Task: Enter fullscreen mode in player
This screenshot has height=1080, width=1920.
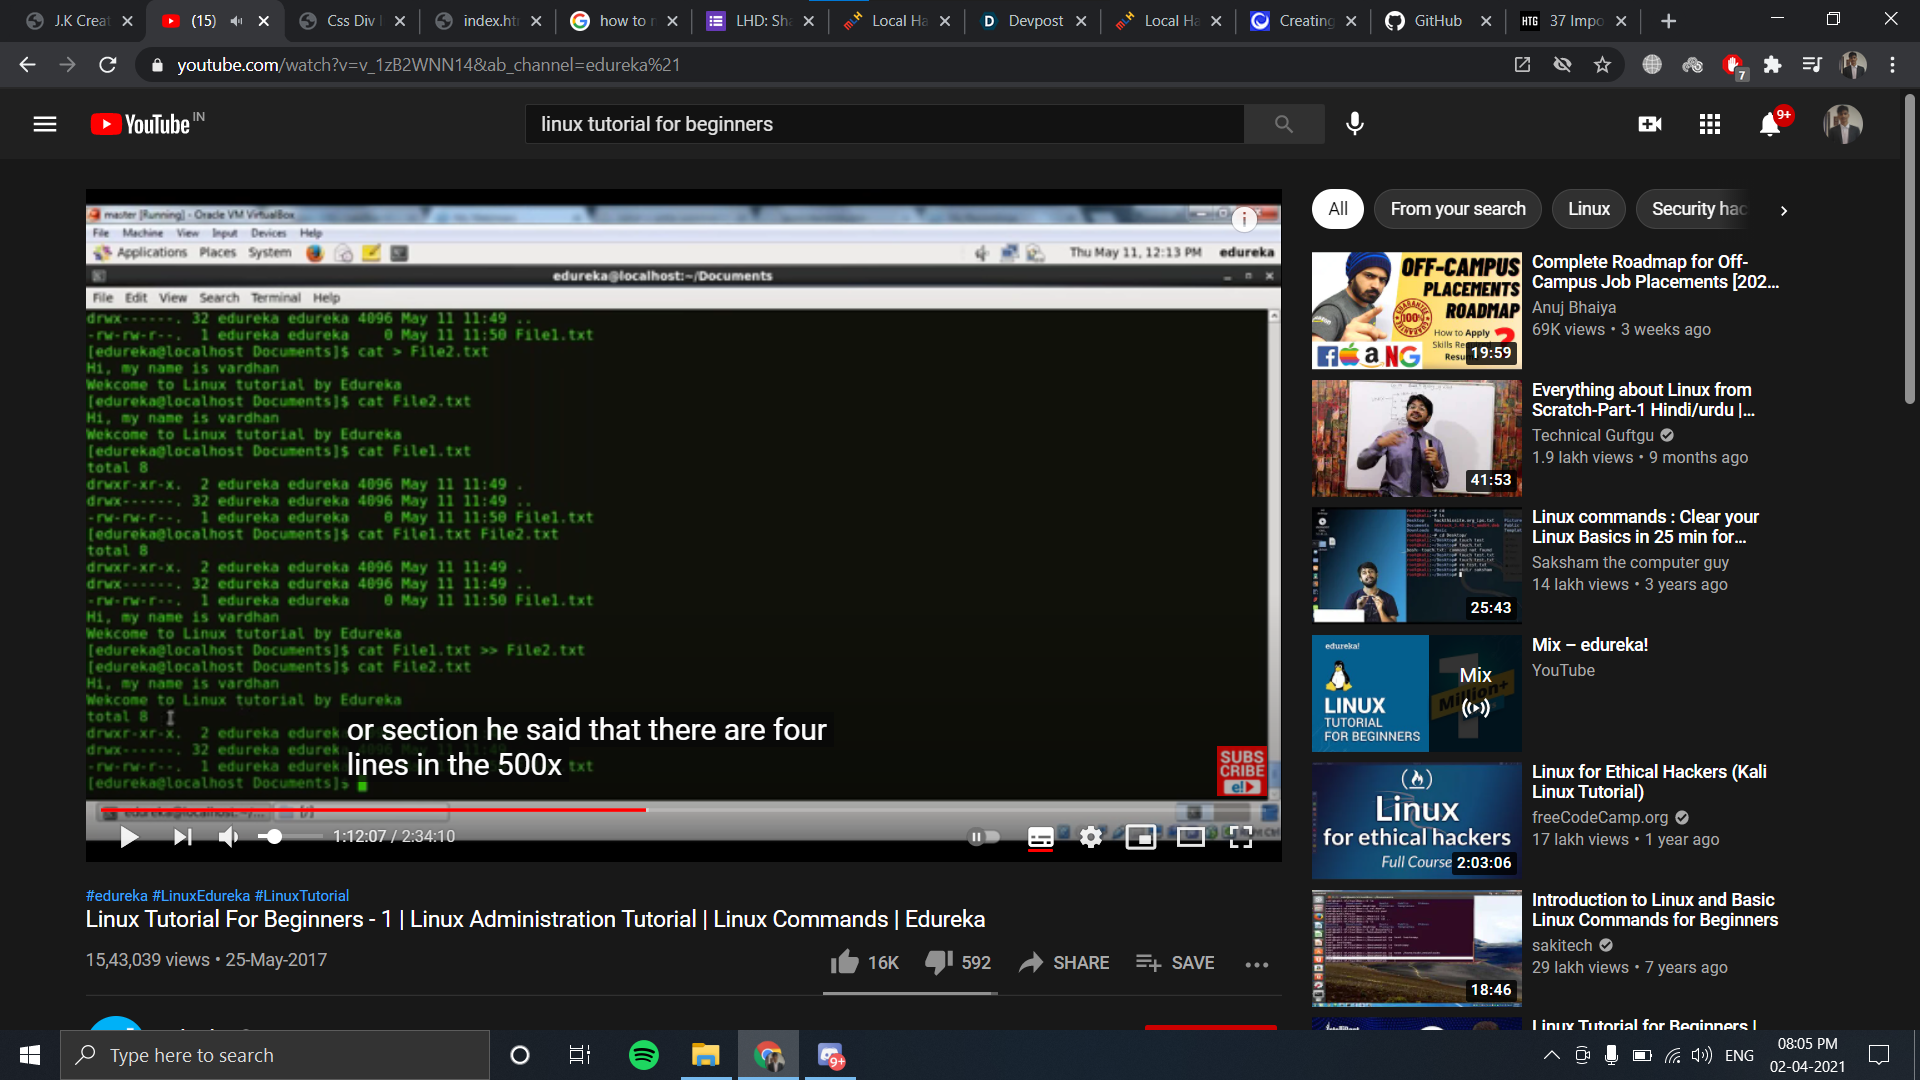Action: [x=1241, y=837]
